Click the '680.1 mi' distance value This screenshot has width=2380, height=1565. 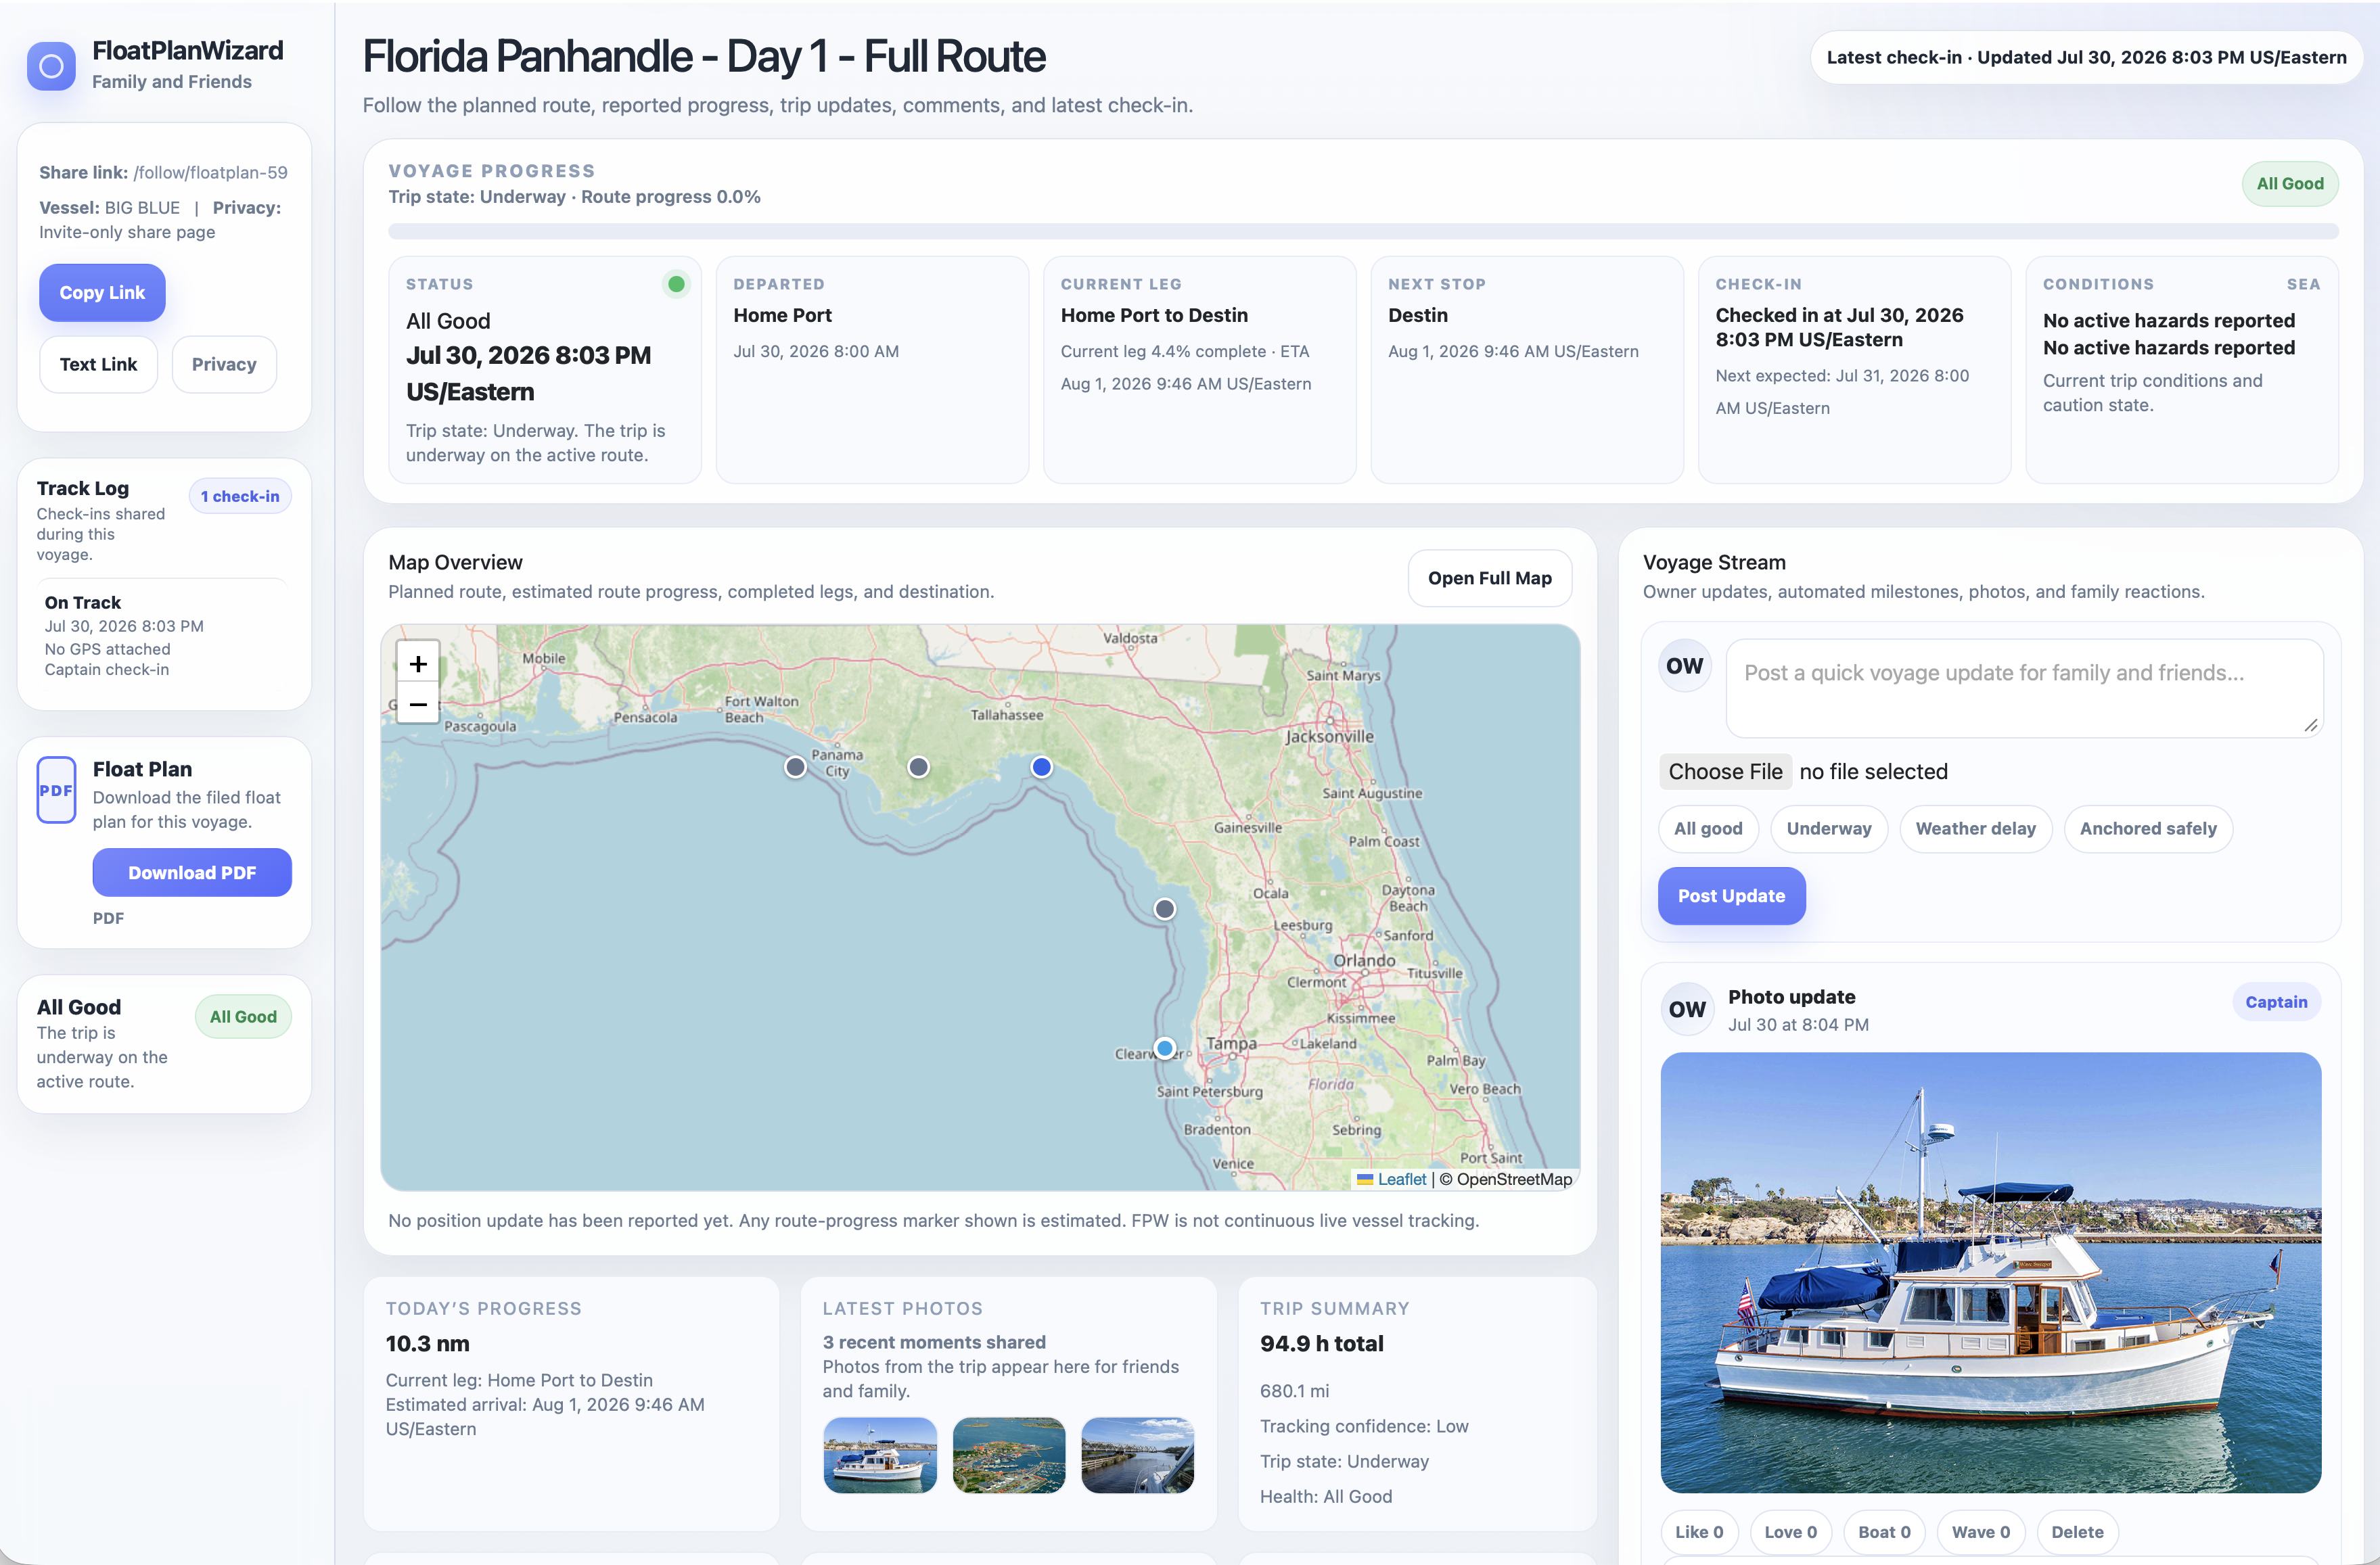pos(1294,1391)
